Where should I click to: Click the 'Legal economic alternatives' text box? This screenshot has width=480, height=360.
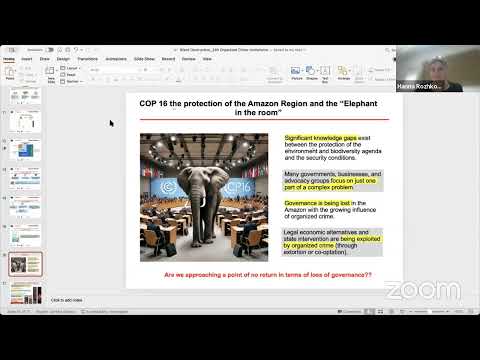[332, 242]
